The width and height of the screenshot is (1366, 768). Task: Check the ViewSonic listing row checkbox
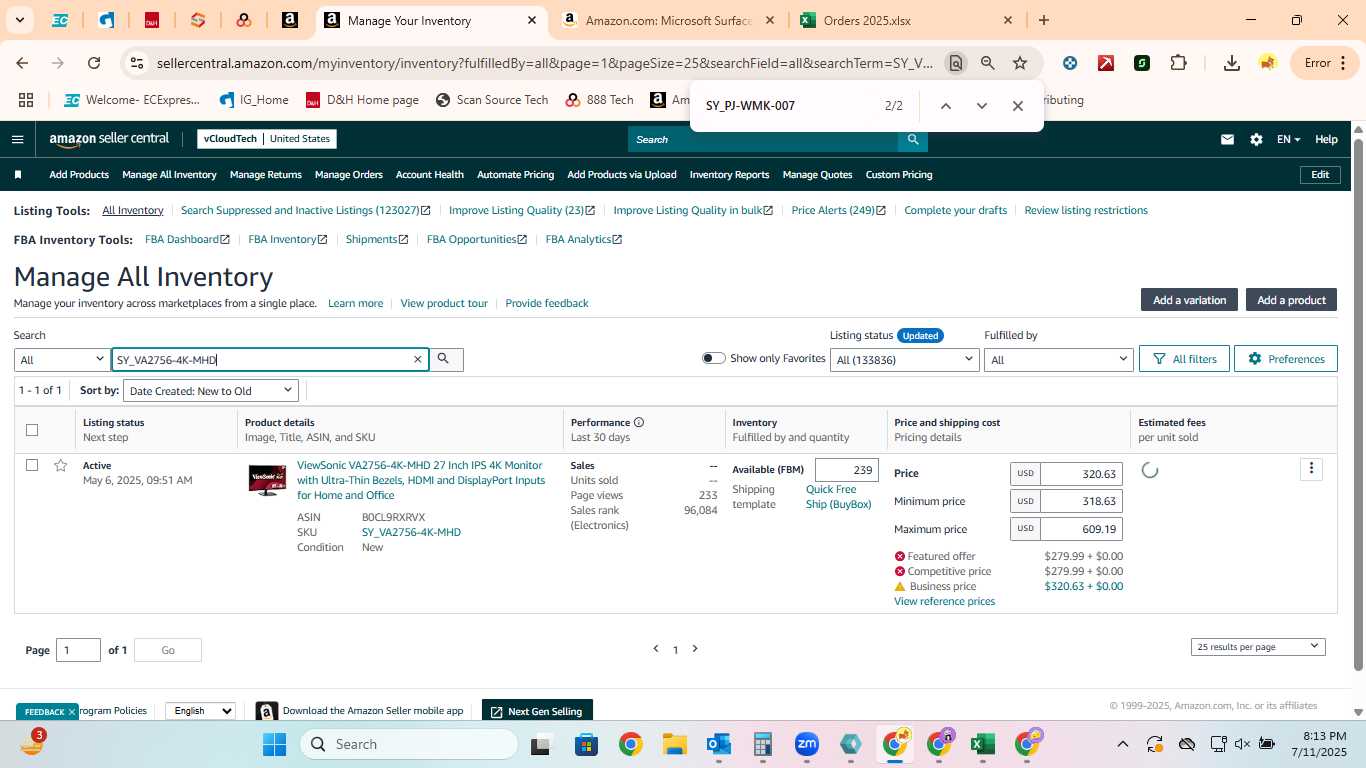coord(32,465)
